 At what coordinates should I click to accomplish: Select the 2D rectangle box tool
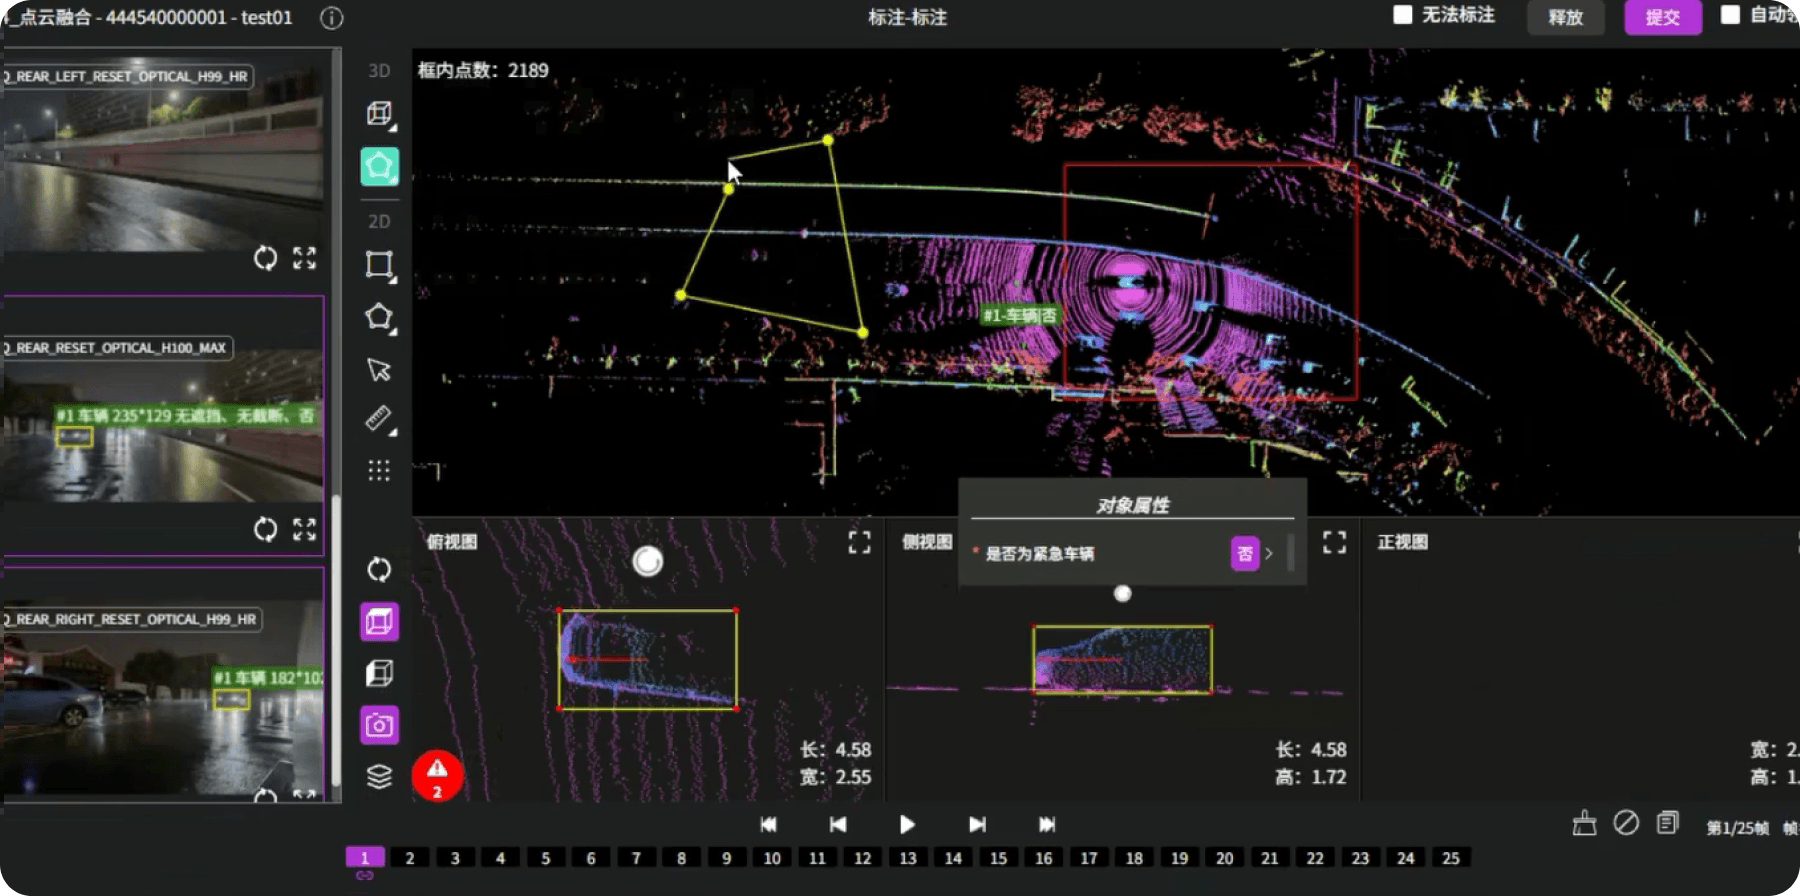tap(379, 265)
